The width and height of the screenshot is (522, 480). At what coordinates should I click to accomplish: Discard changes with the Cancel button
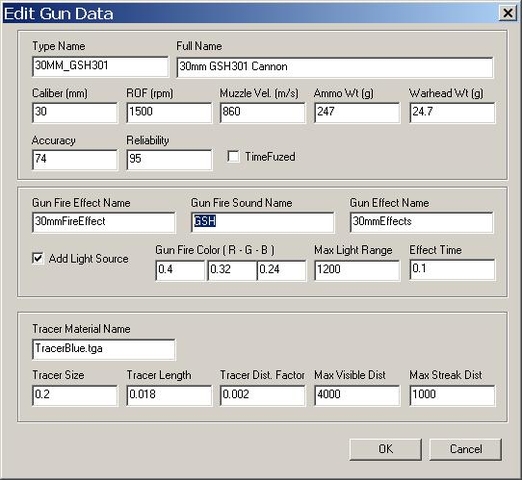[x=465, y=449]
